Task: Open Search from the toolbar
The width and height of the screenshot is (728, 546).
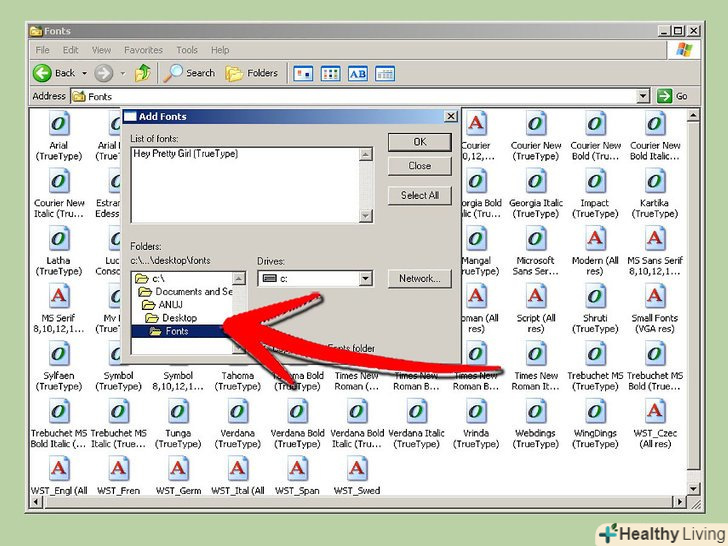Action: (x=189, y=73)
